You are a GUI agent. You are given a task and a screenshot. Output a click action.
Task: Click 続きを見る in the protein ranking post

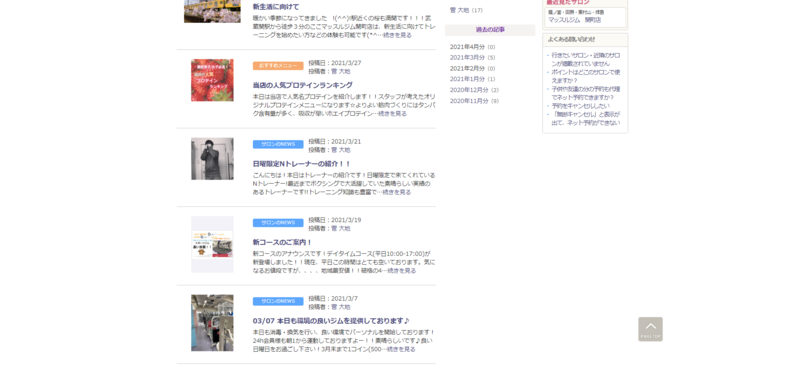[x=392, y=114]
